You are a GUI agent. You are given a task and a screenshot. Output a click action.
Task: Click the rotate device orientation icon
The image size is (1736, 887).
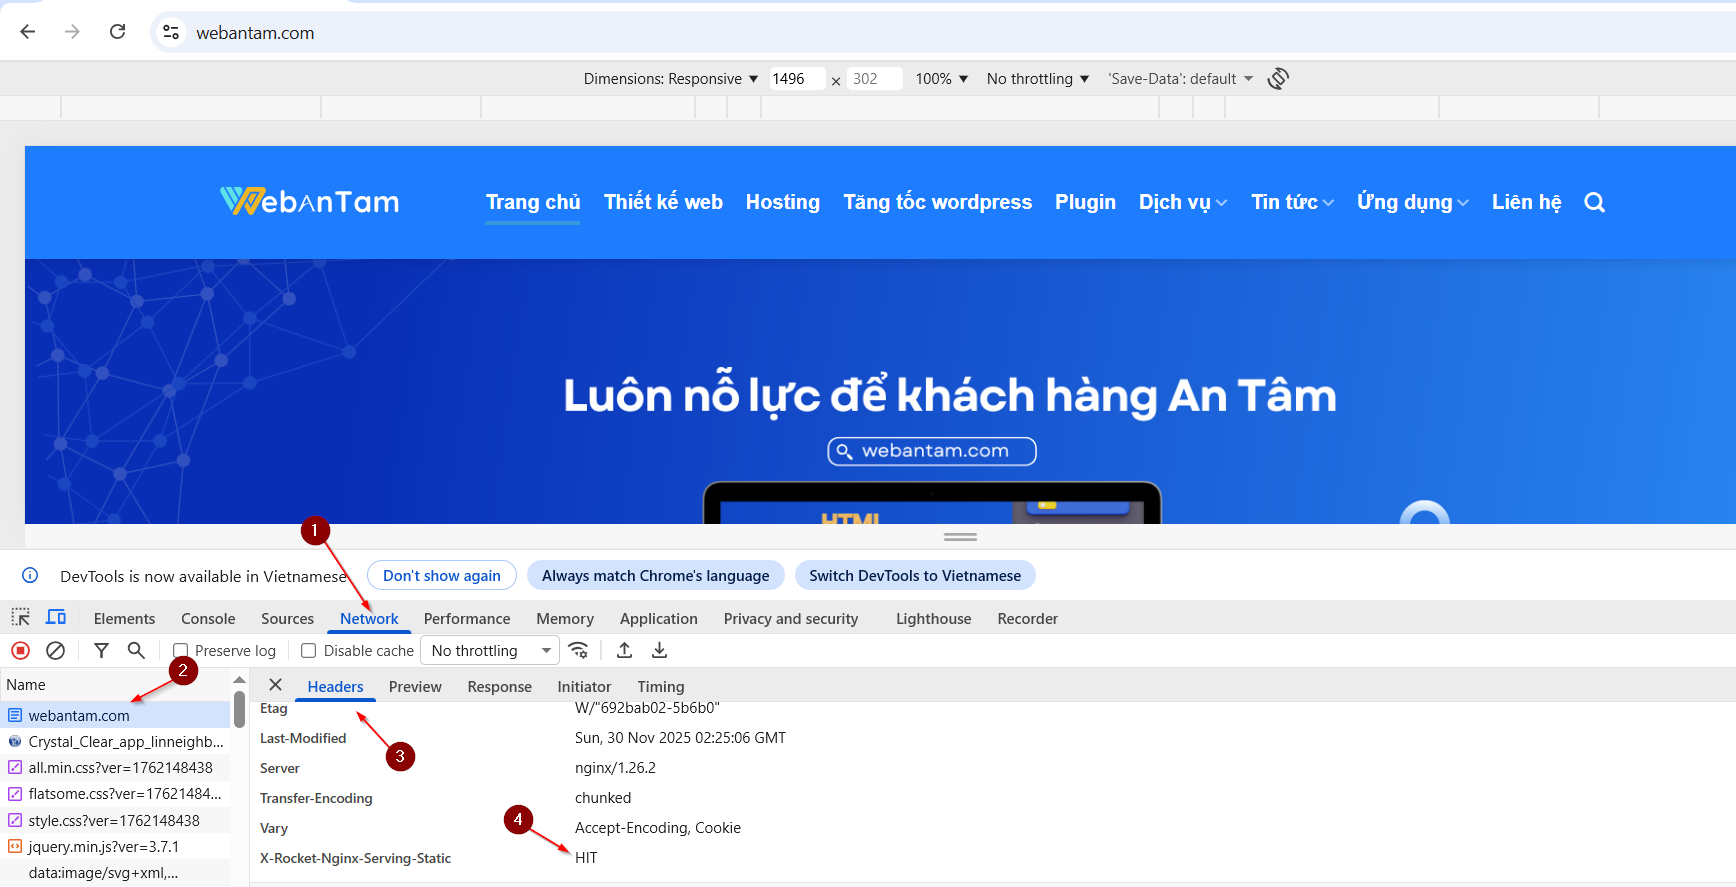point(1278,79)
